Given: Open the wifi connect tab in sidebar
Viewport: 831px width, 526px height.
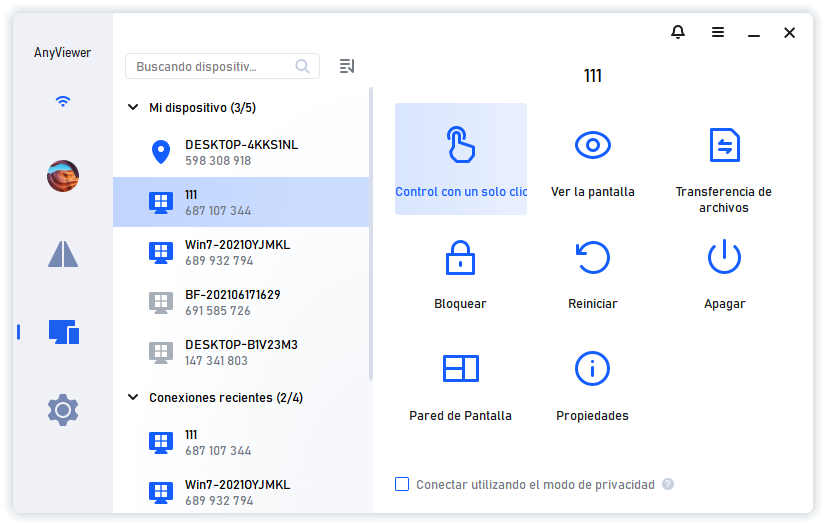Looking at the screenshot, I should [63, 101].
